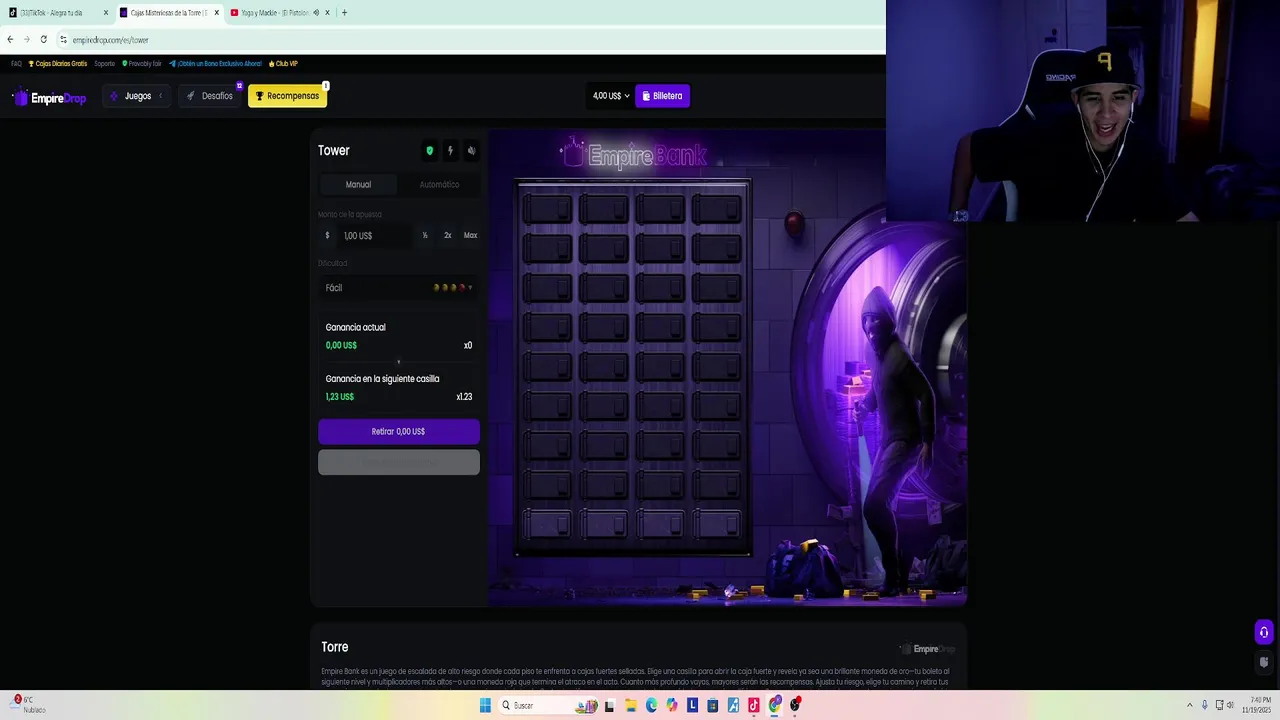Toggle the lightning fast-mode icon
Screen dimensions: 1280x720
click(450, 151)
